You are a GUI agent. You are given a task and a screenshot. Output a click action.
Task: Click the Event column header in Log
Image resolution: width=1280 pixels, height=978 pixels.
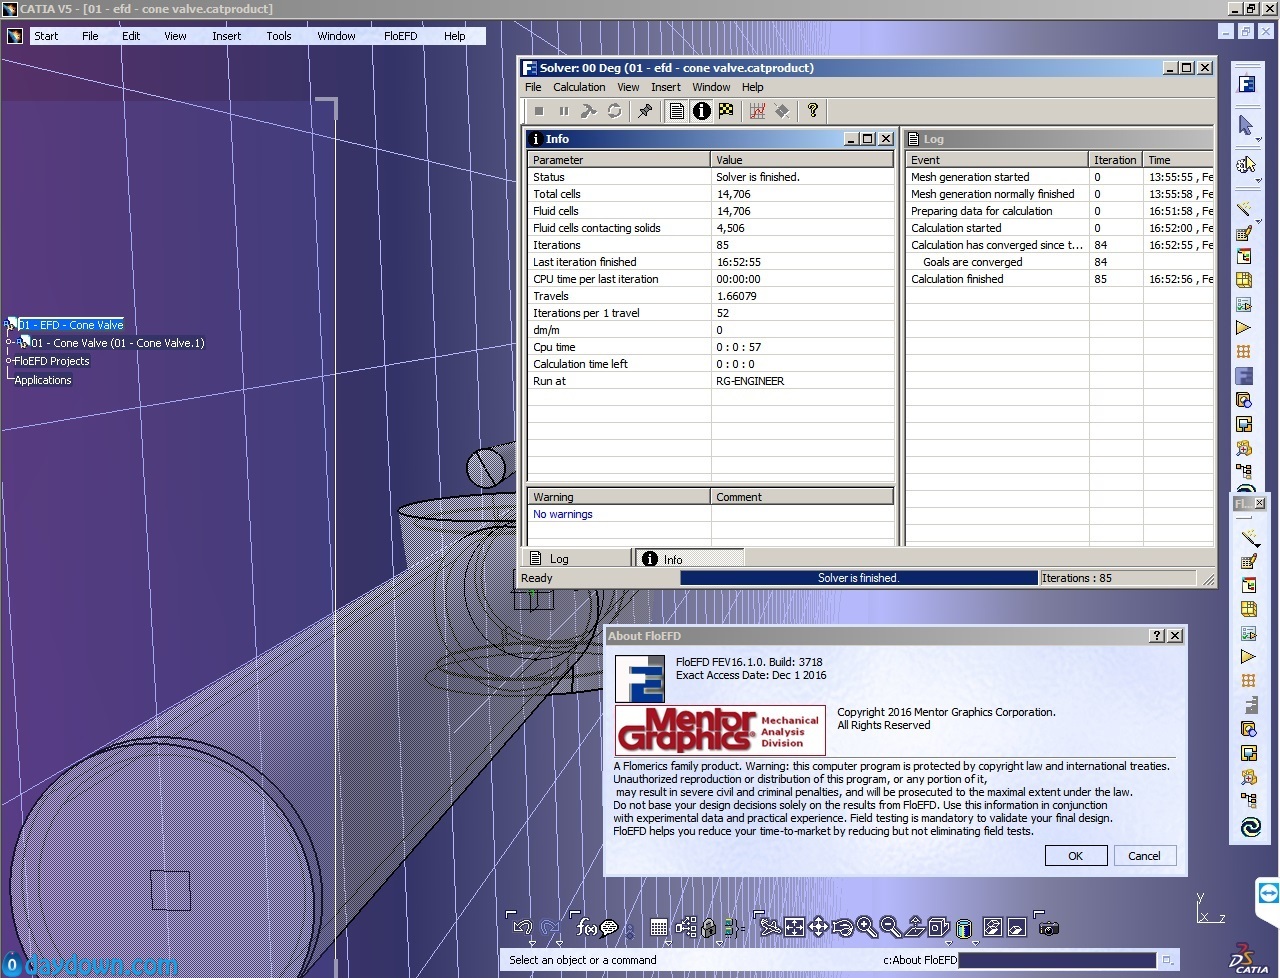pos(997,160)
